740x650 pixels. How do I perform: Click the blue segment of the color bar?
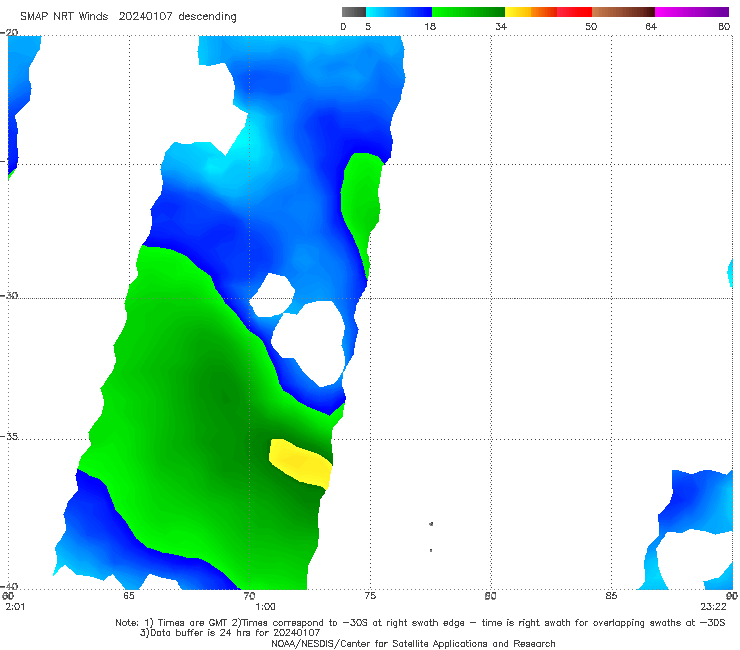[x=399, y=12]
